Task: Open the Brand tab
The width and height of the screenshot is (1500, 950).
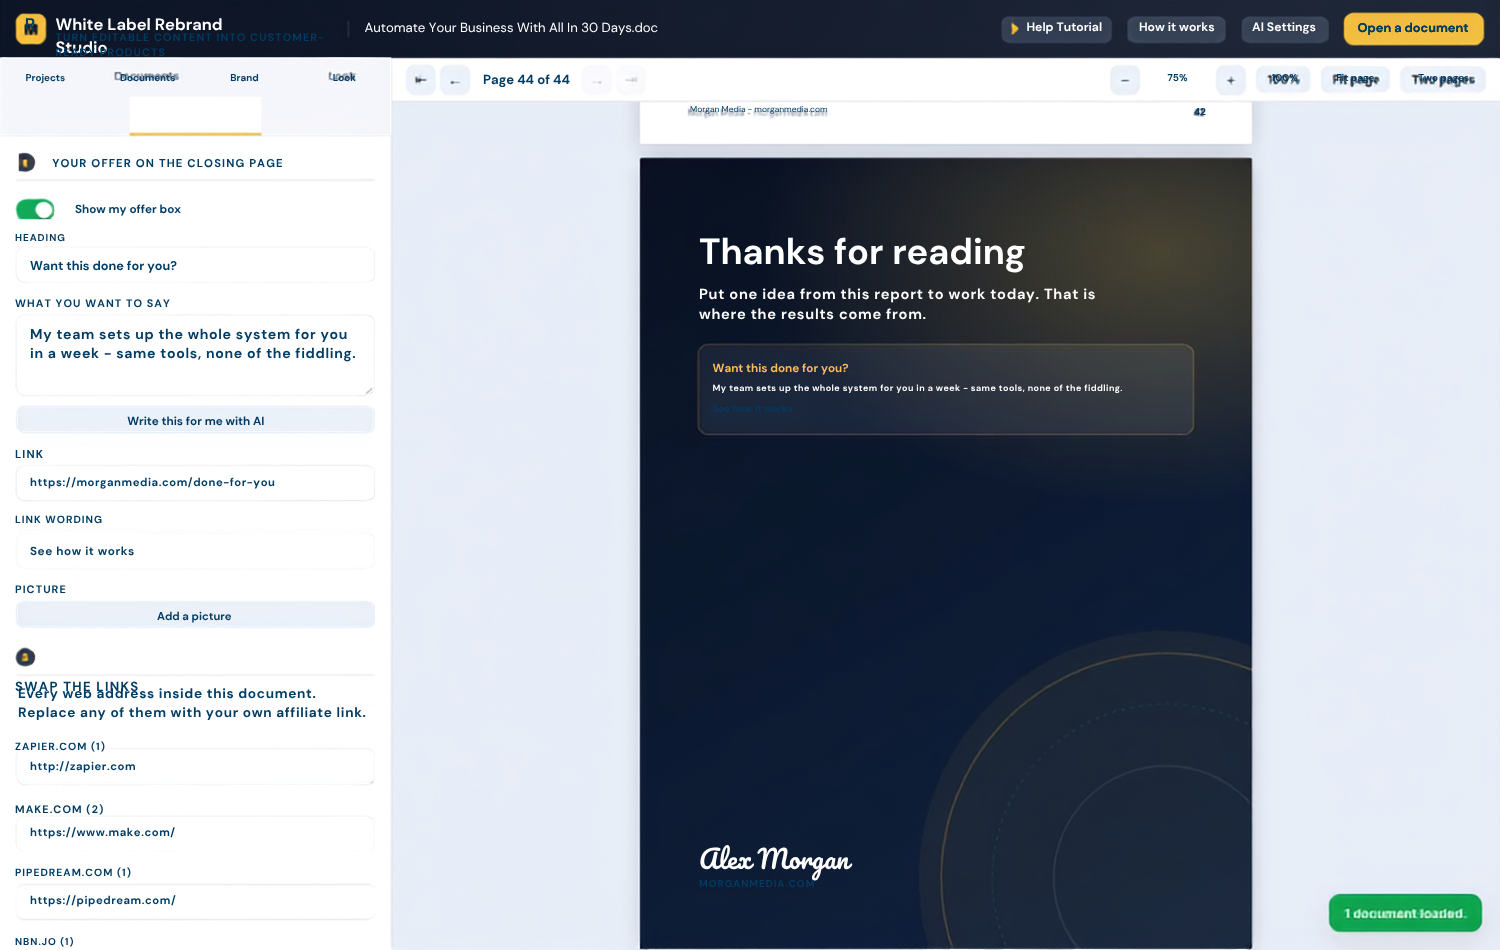Action: pos(244,78)
